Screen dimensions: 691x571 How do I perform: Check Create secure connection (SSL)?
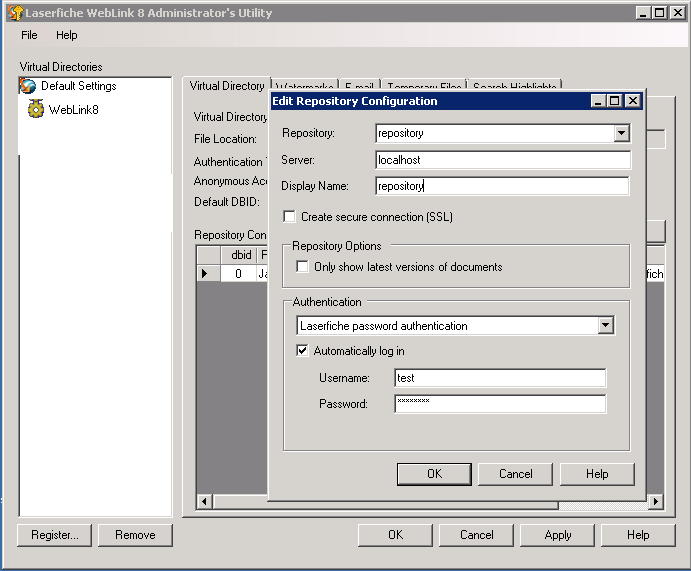(289, 217)
